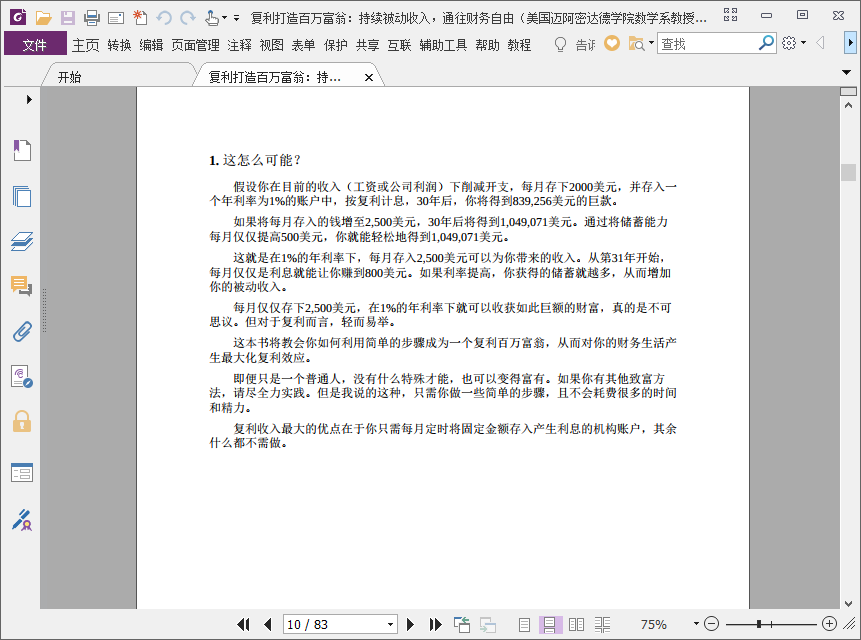The width and height of the screenshot is (861, 640).
Task: Click the magnifier search button
Action: [x=765, y=43]
